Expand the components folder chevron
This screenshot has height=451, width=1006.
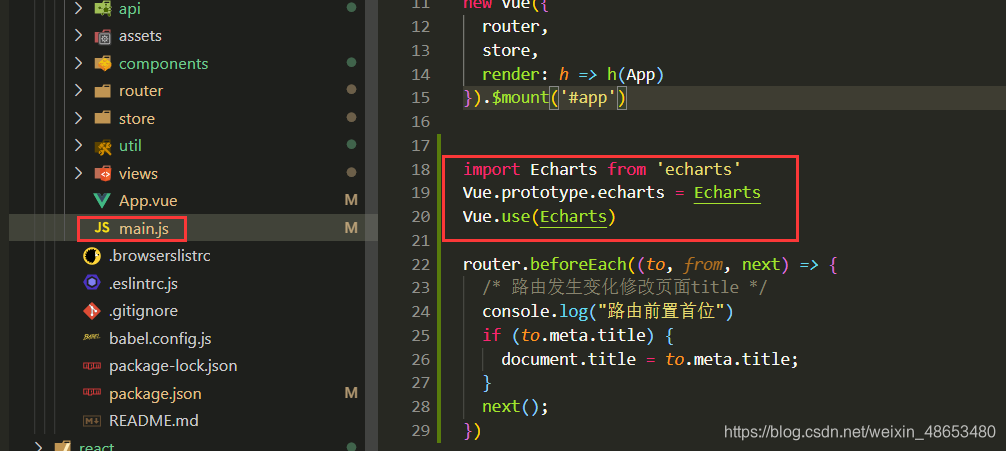coord(78,64)
